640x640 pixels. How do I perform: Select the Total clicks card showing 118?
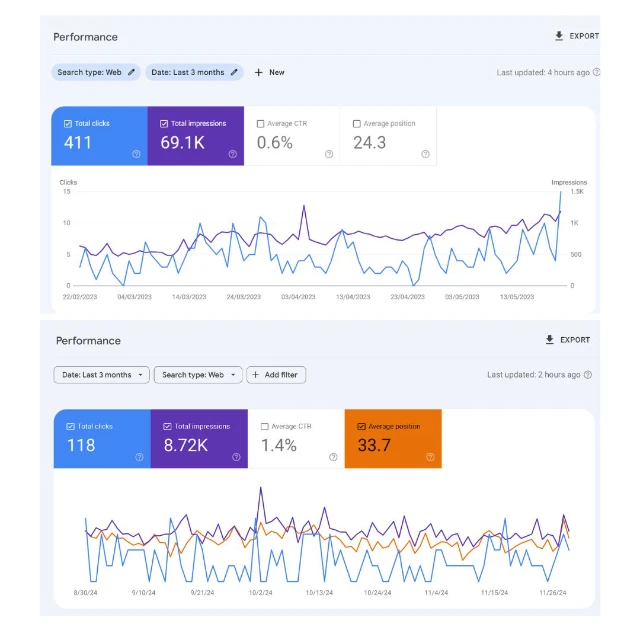pos(101,439)
